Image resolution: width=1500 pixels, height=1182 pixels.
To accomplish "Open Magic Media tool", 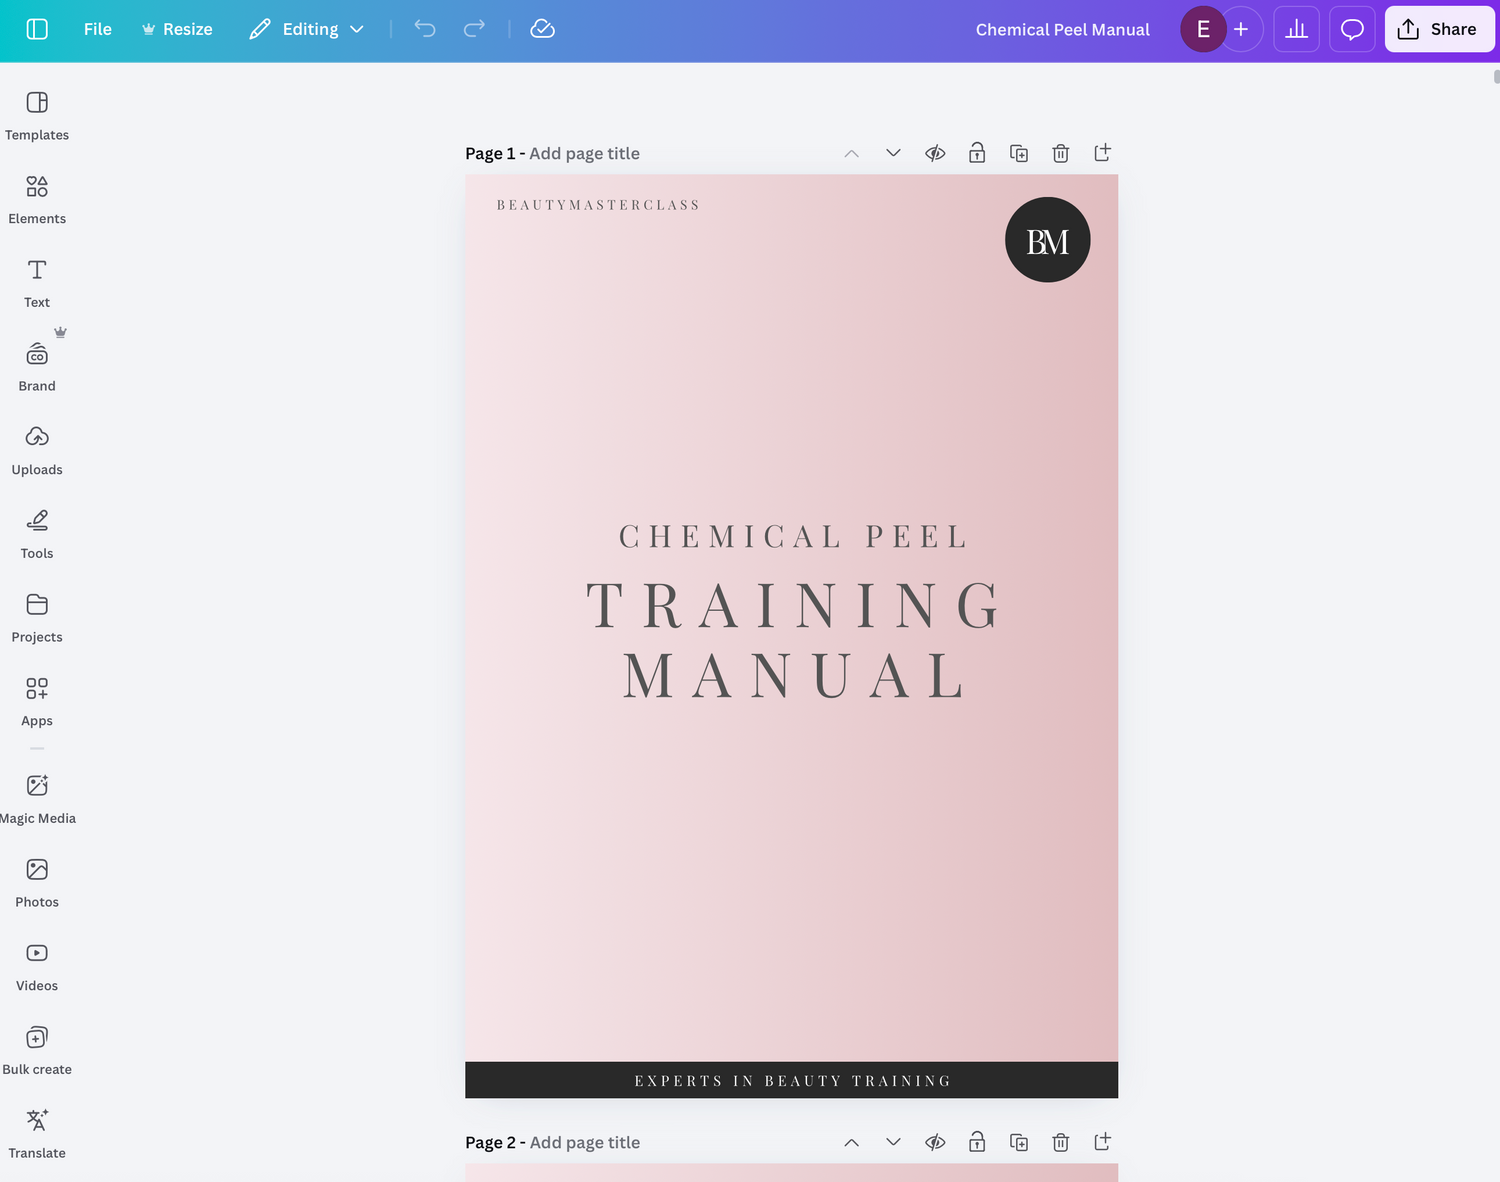I will coord(37,799).
